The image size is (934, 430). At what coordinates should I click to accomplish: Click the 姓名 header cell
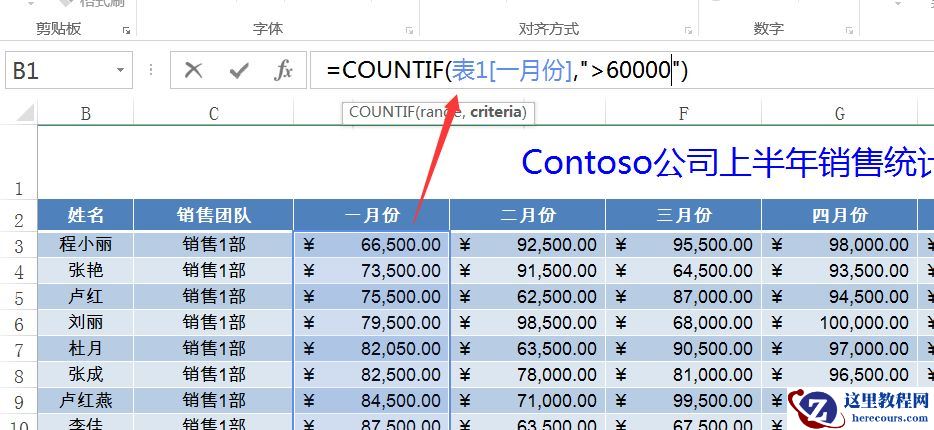[86, 215]
